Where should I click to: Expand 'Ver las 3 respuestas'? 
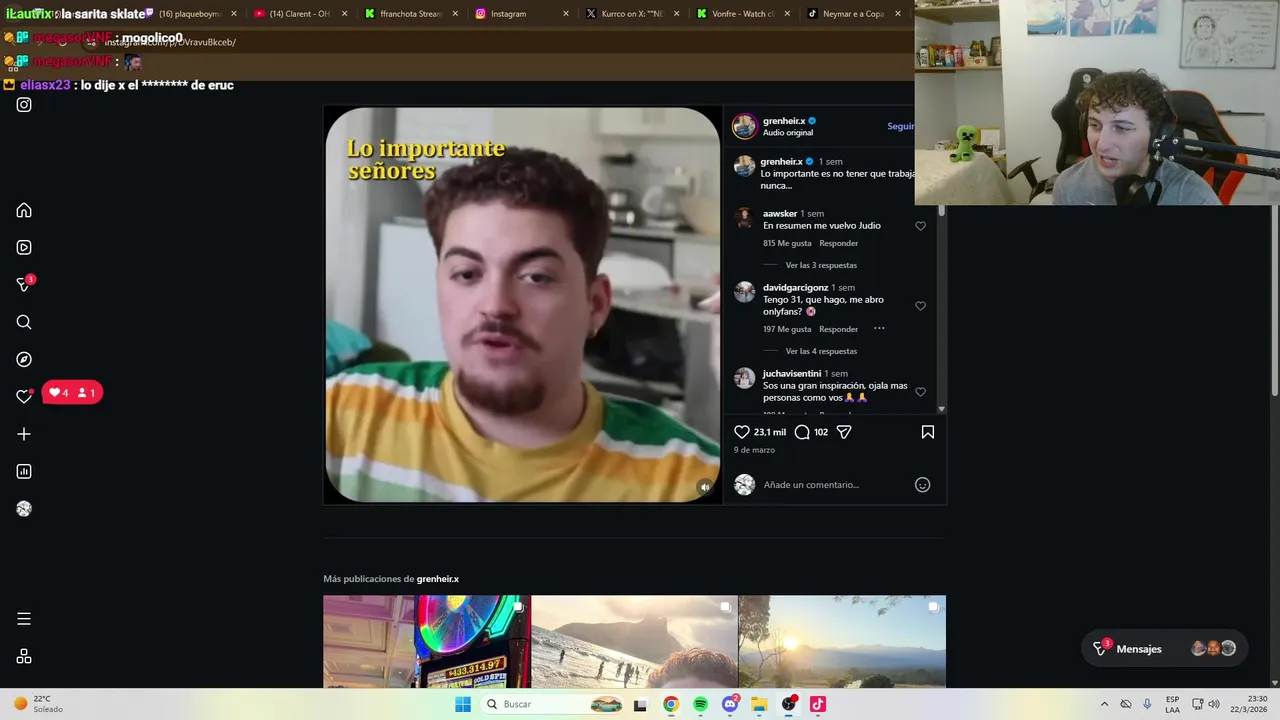pyautogui.click(x=821, y=265)
